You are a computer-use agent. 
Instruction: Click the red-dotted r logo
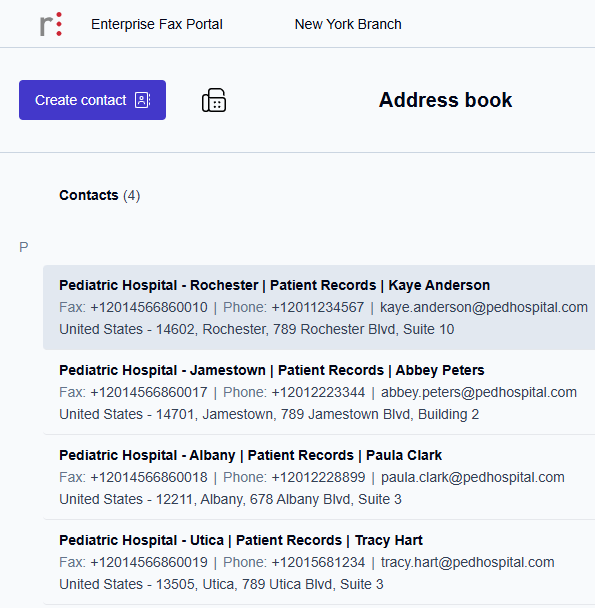point(51,24)
